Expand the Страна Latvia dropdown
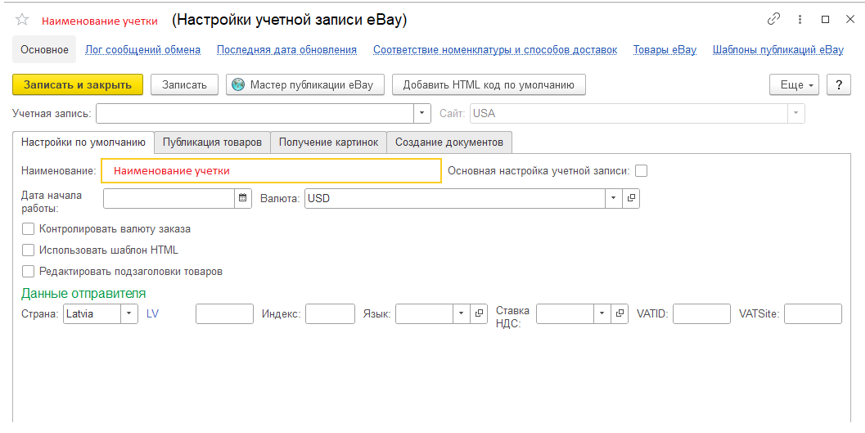 [x=129, y=313]
